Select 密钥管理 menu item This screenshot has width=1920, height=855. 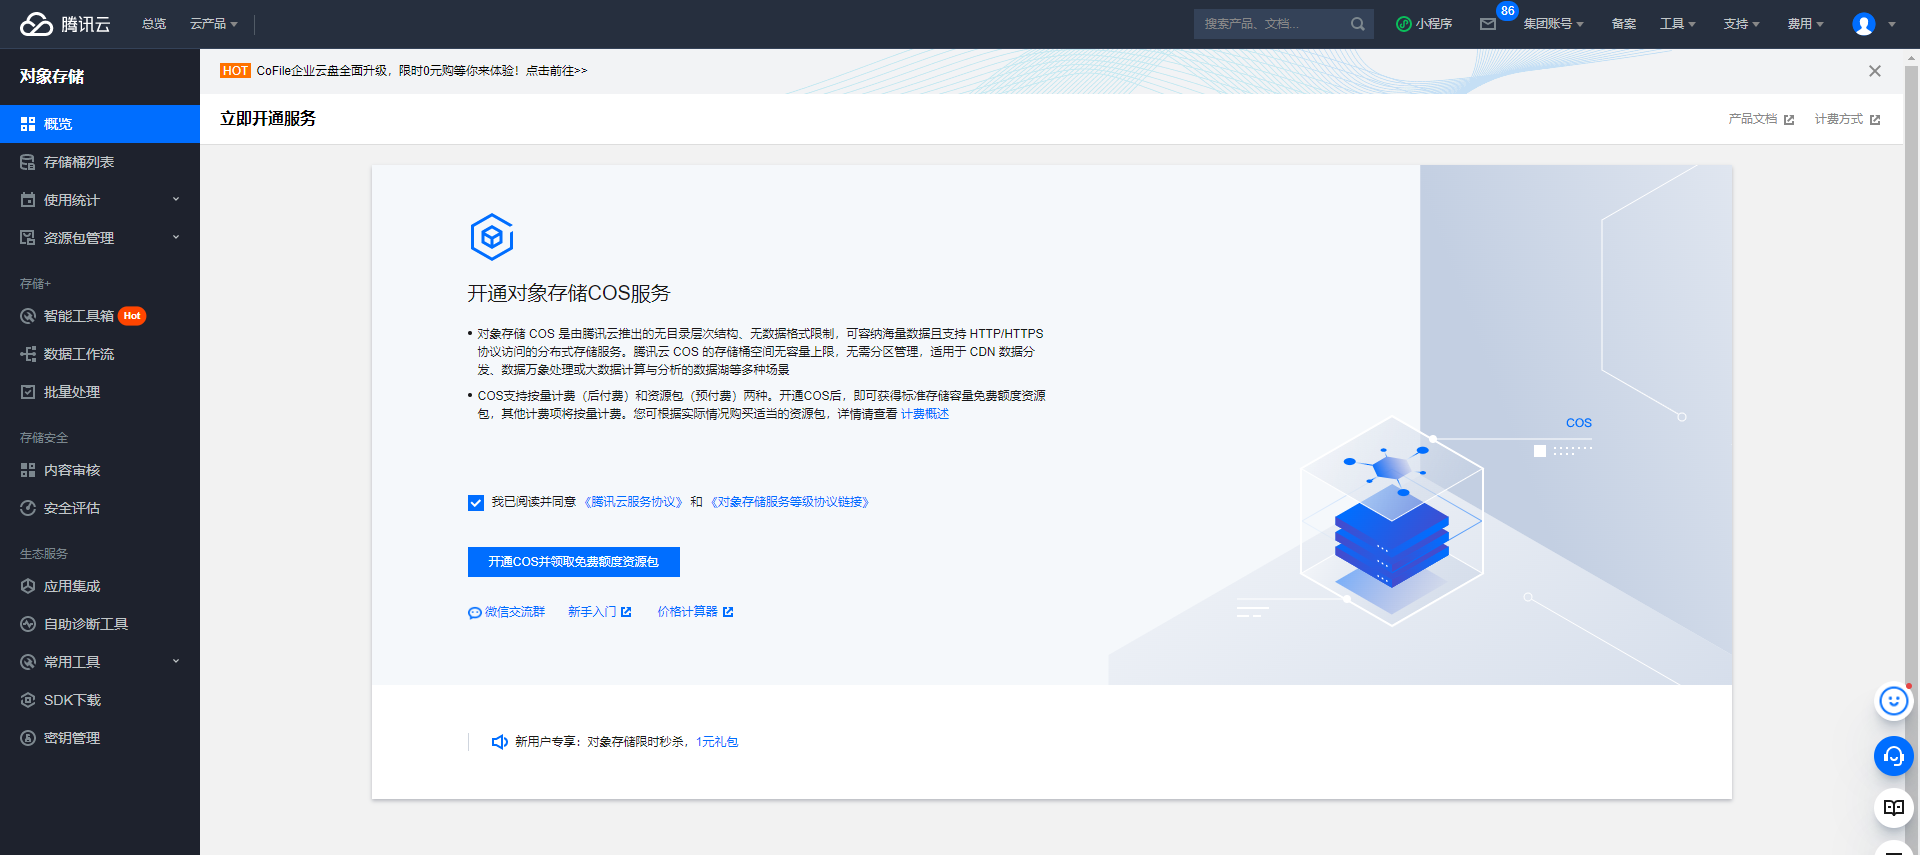tap(100, 738)
